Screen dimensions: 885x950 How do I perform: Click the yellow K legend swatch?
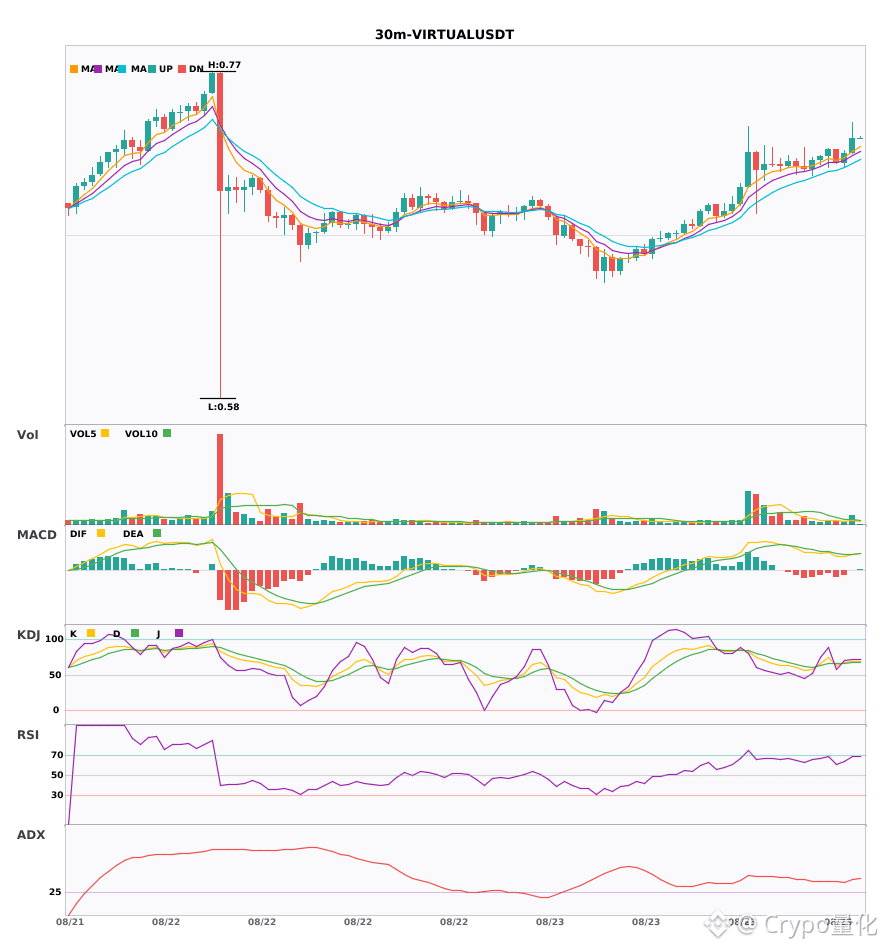(x=91, y=633)
